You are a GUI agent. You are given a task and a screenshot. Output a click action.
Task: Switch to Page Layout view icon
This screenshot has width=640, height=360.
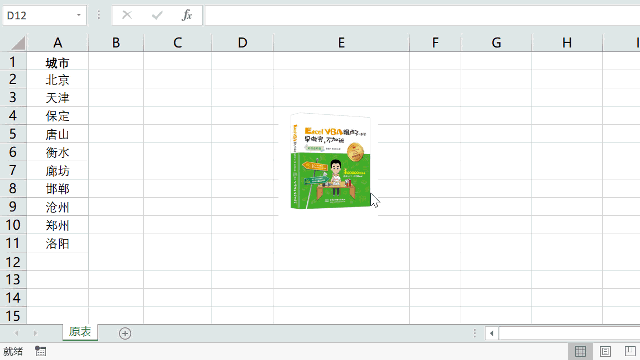605,351
